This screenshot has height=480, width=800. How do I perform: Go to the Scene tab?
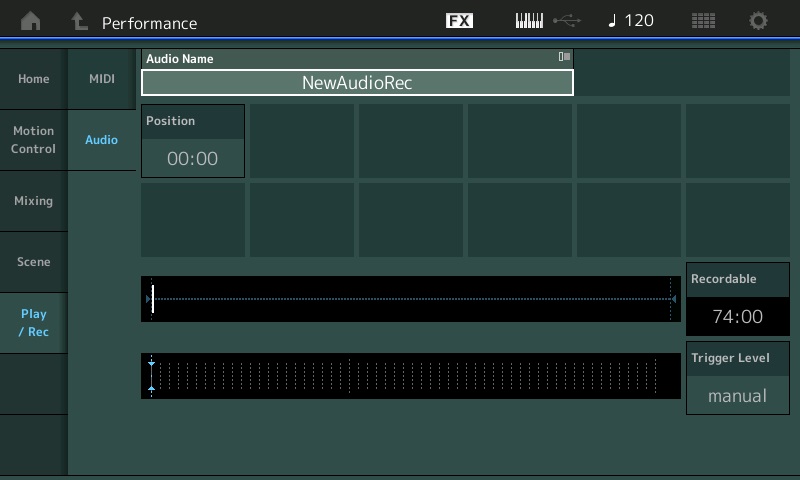click(33, 262)
